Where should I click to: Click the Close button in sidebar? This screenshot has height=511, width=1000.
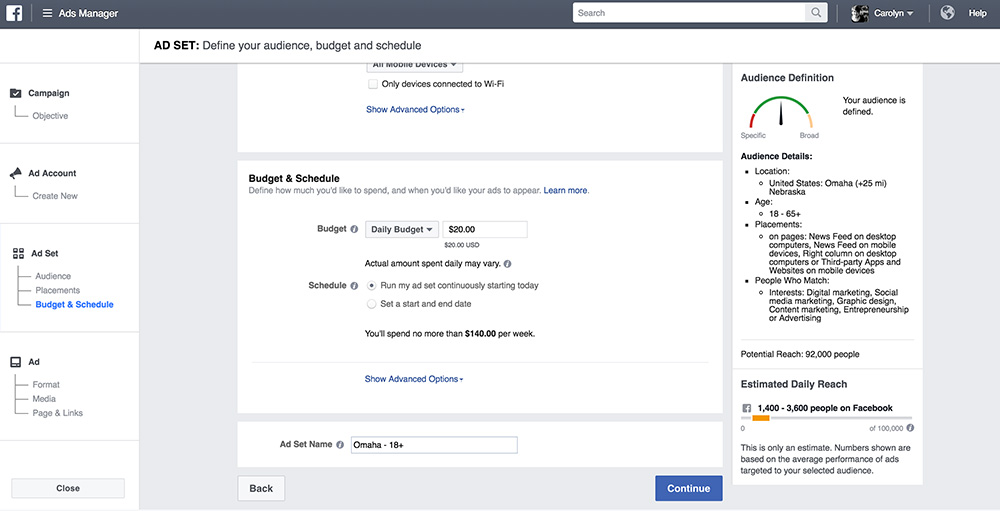[x=68, y=489]
